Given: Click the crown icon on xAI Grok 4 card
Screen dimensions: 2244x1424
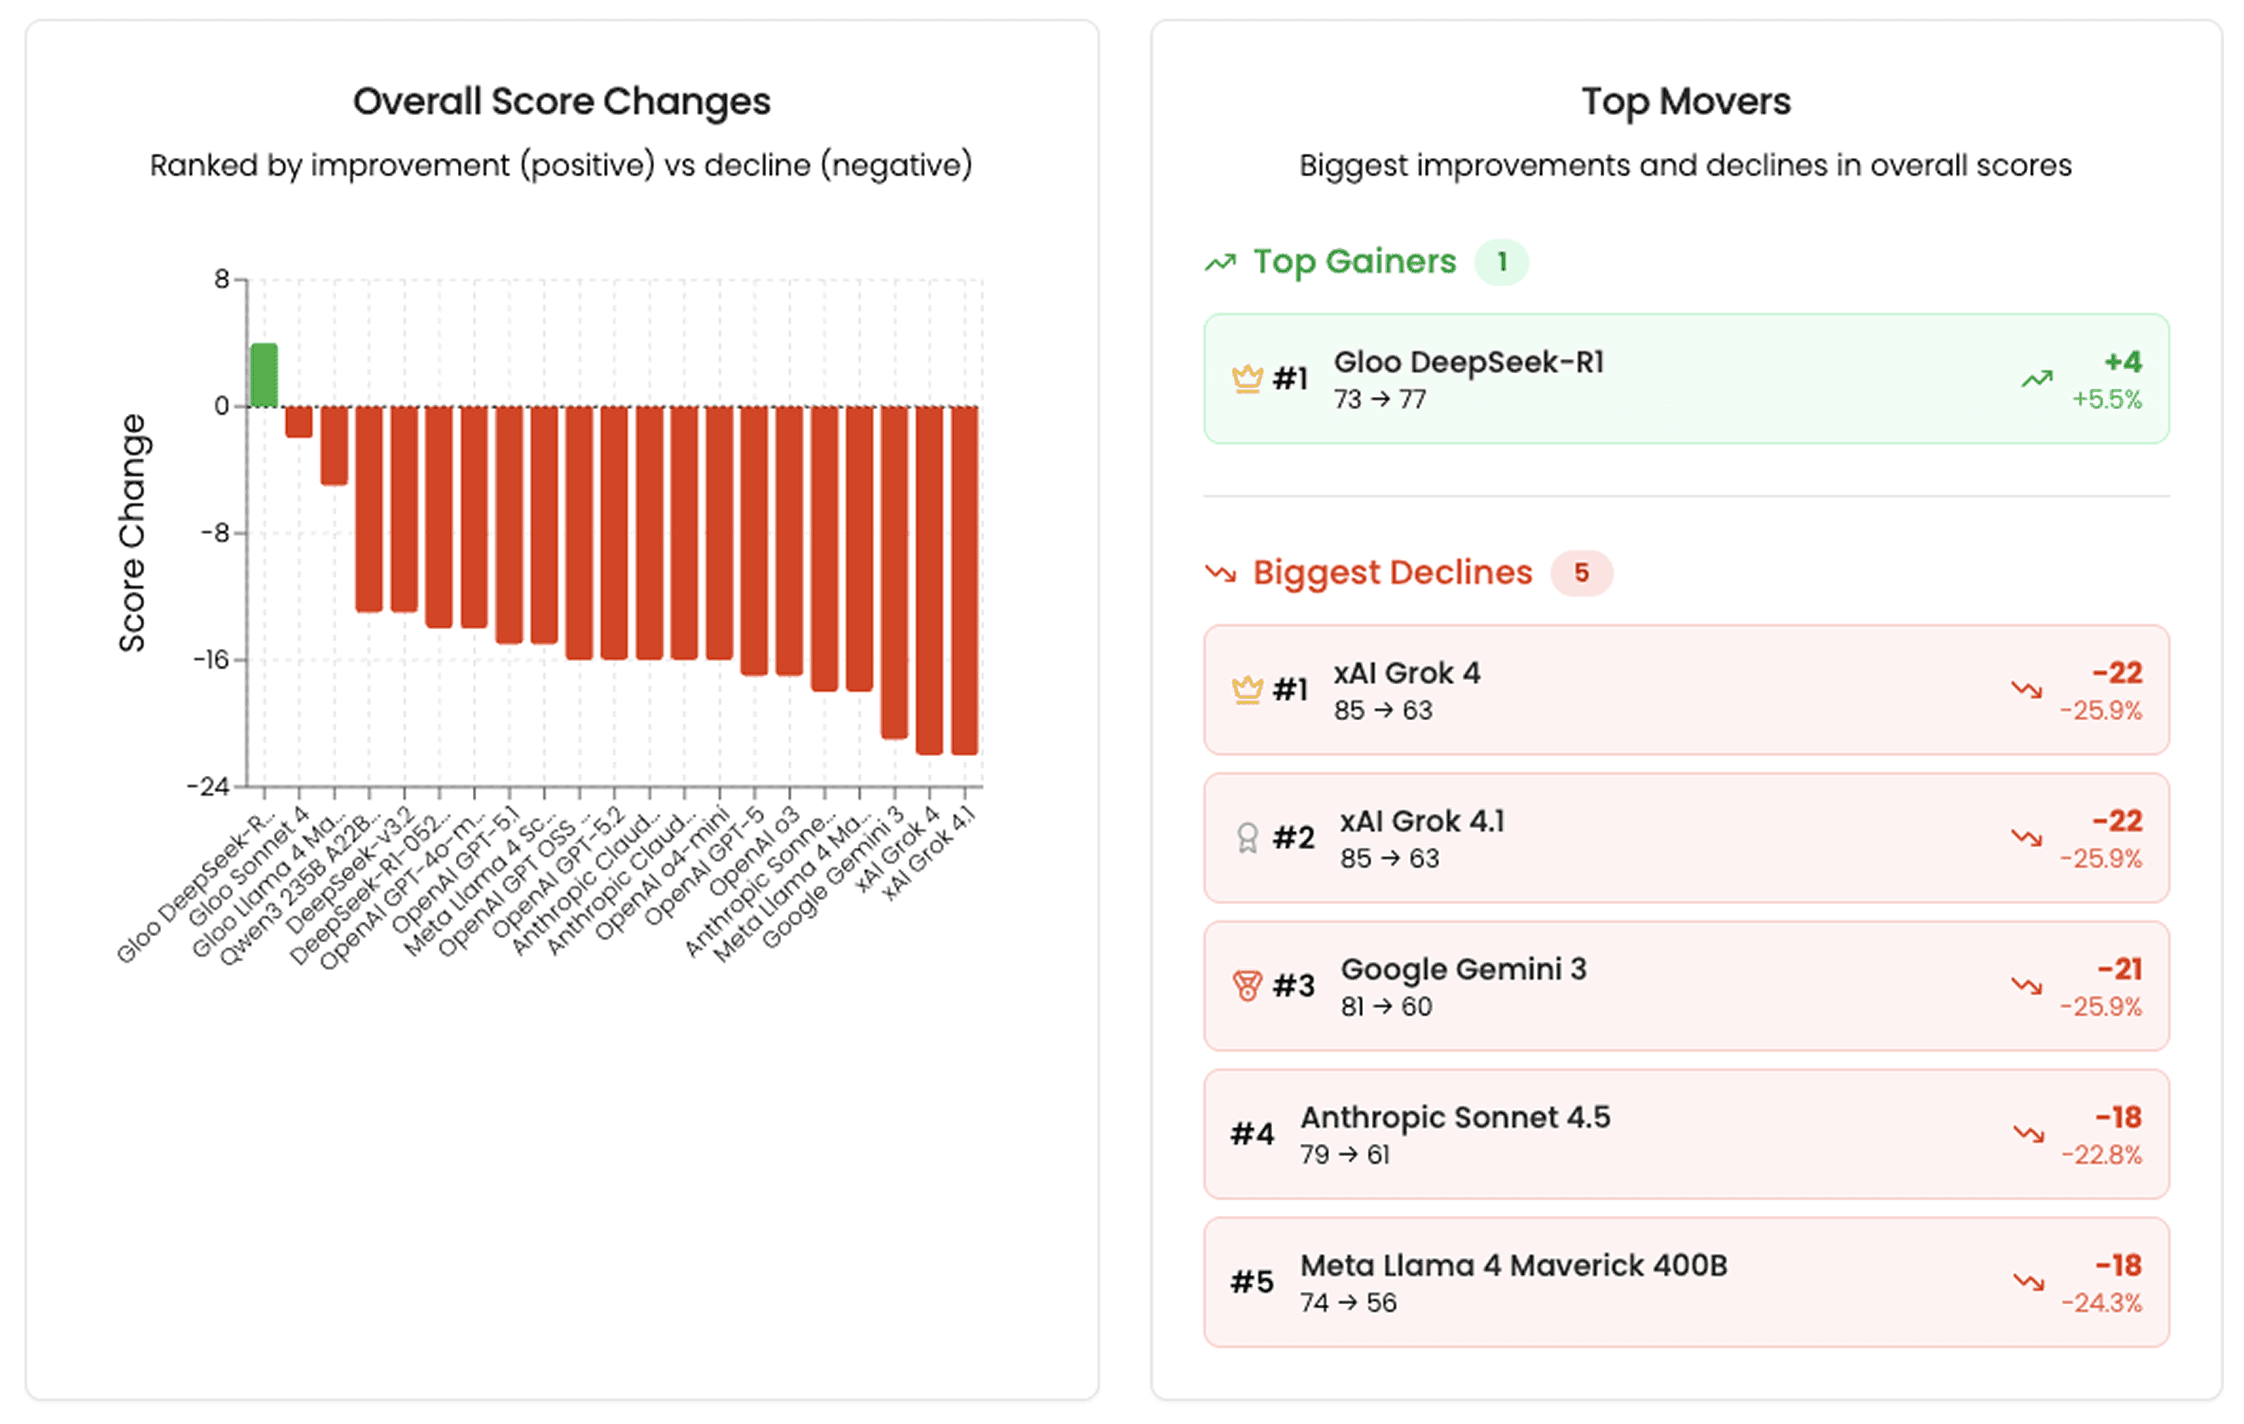Looking at the screenshot, I should click(1246, 690).
